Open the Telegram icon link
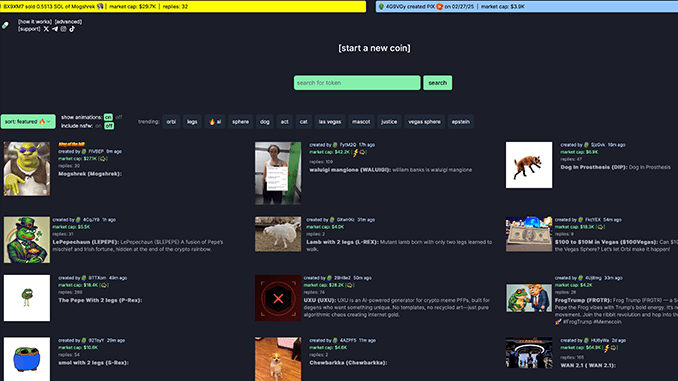The image size is (678, 381). 55,29
